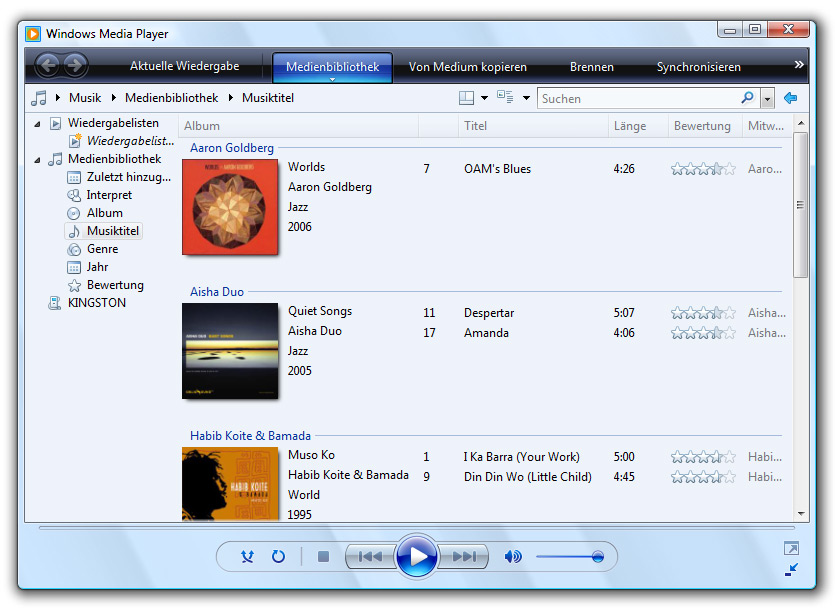Switch to the Synchronisieren tab
The height and width of the screenshot is (610, 835).
tap(698, 67)
